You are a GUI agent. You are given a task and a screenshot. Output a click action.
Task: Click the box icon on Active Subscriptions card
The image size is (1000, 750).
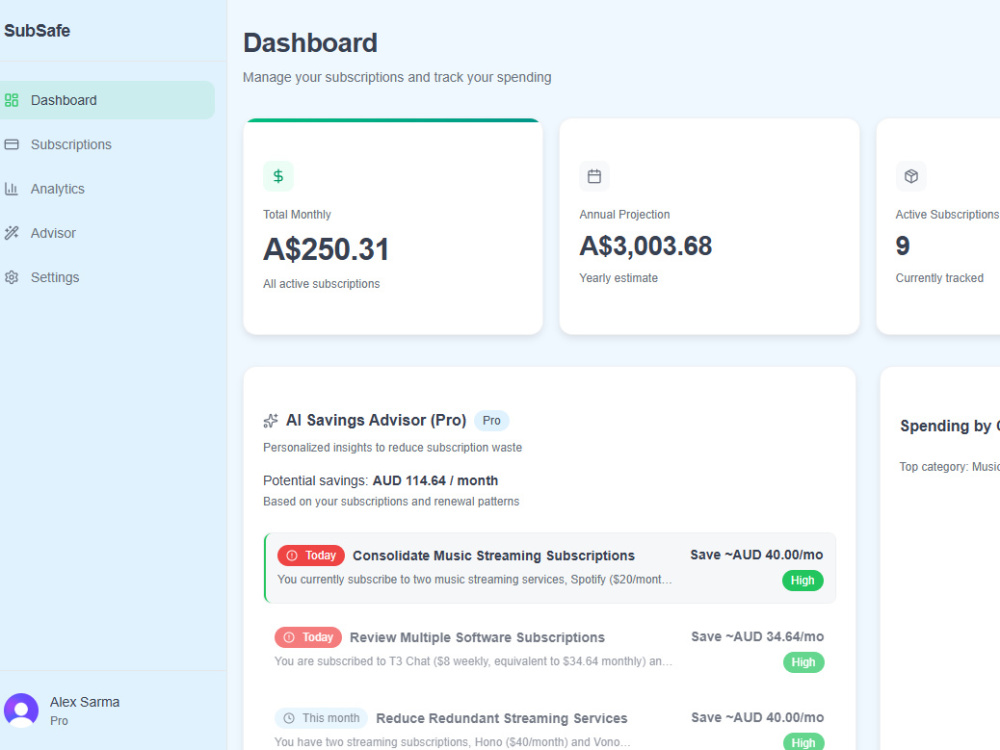tap(911, 176)
